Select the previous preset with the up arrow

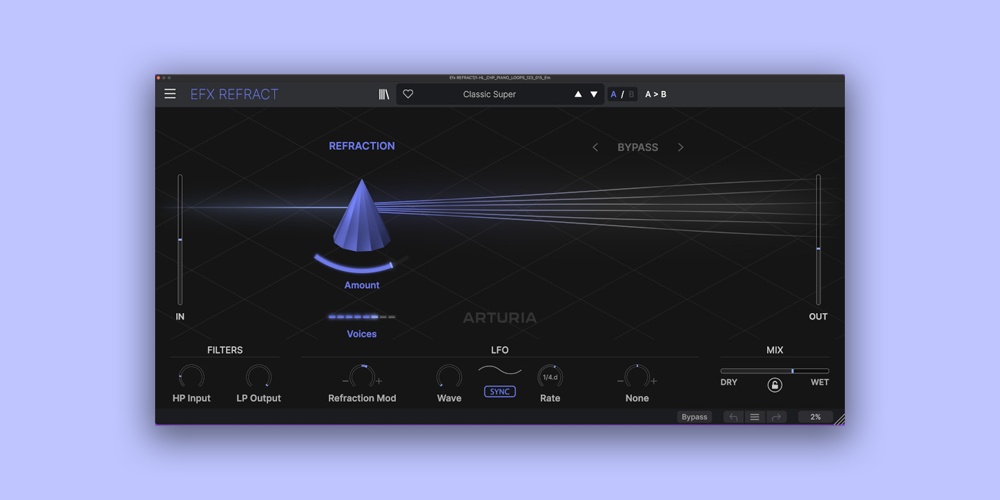(577, 94)
